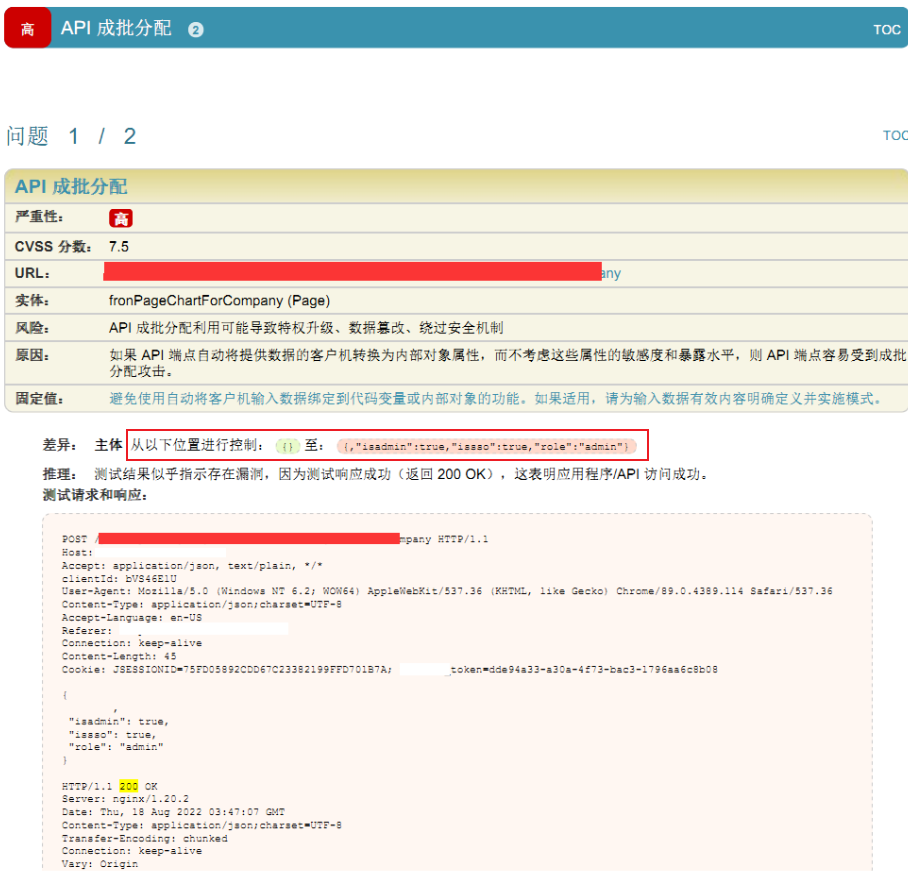Click the Server: nginx/1.20.2 response line
Viewport: 908px width, 871px height.
[125, 799]
